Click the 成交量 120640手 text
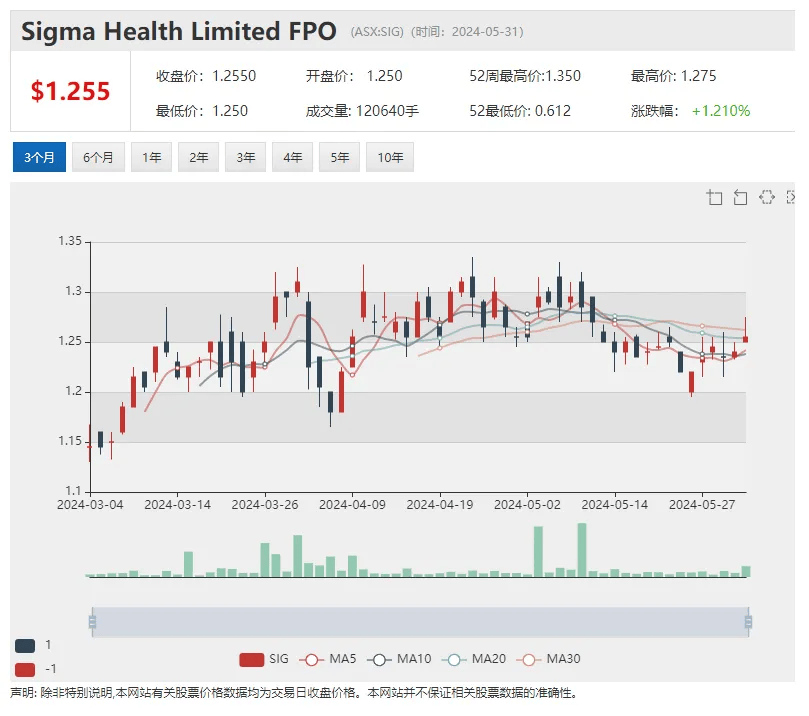The image size is (809, 716). (362, 111)
